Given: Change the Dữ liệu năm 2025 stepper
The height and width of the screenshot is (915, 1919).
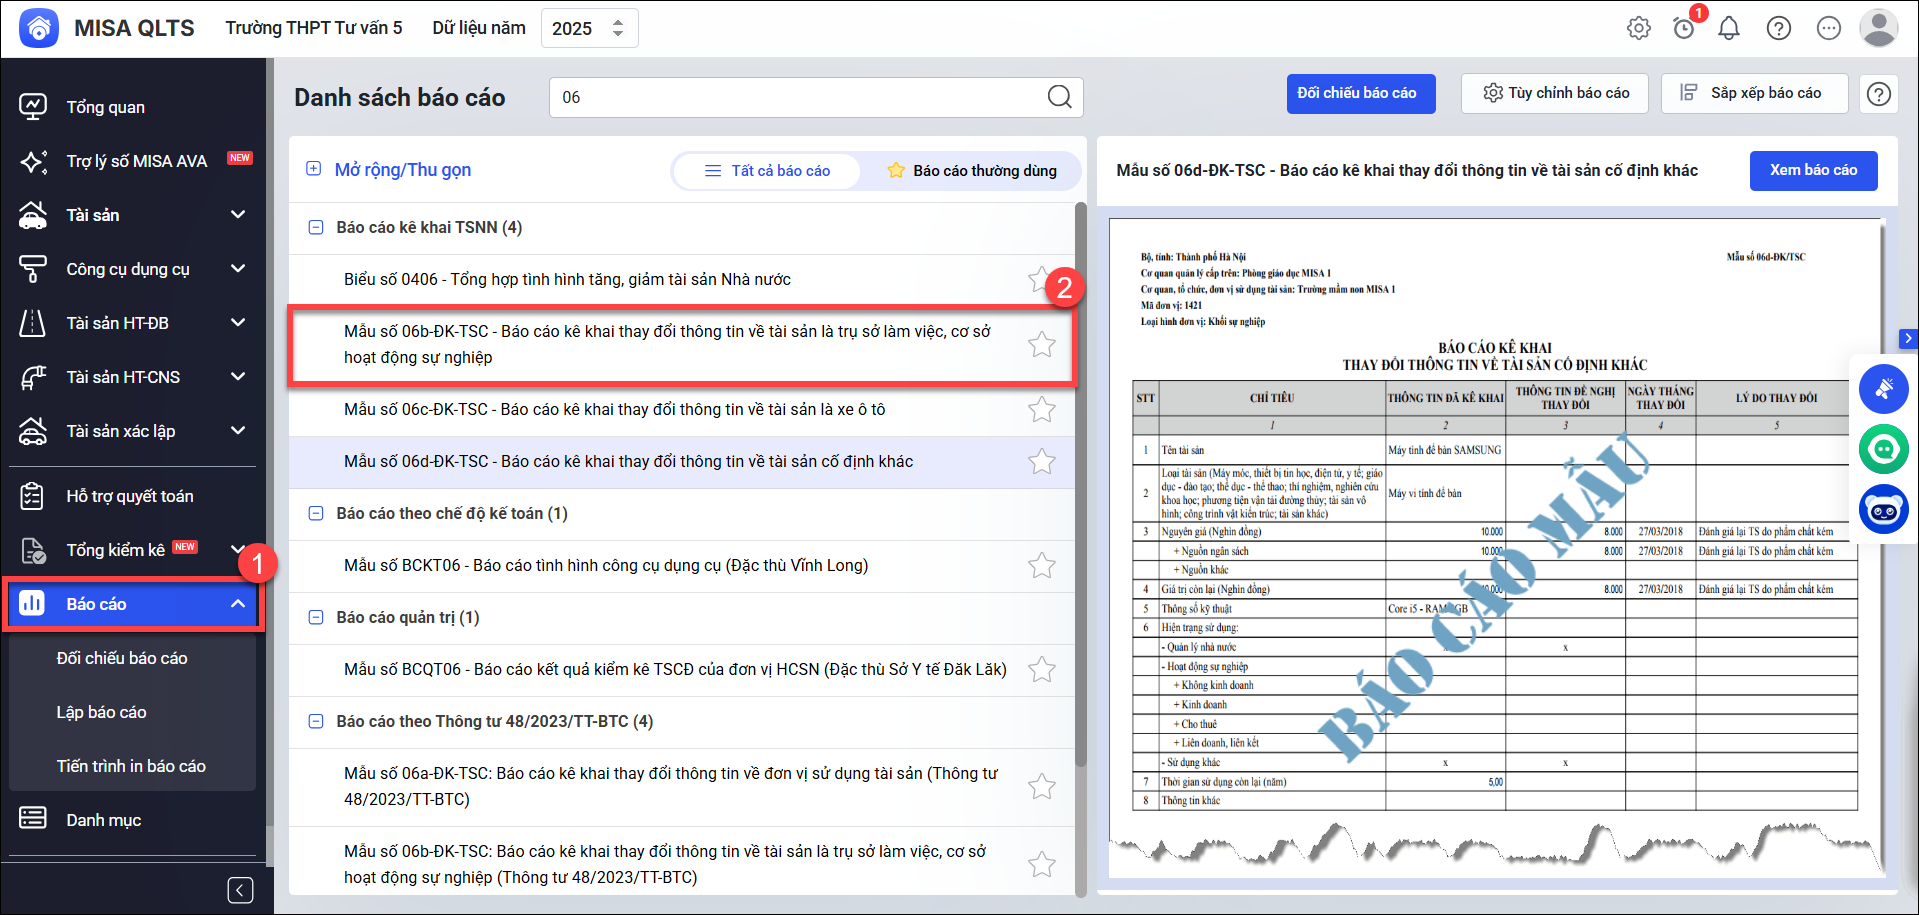Looking at the screenshot, I should pyautogui.click(x=618, y=28).
